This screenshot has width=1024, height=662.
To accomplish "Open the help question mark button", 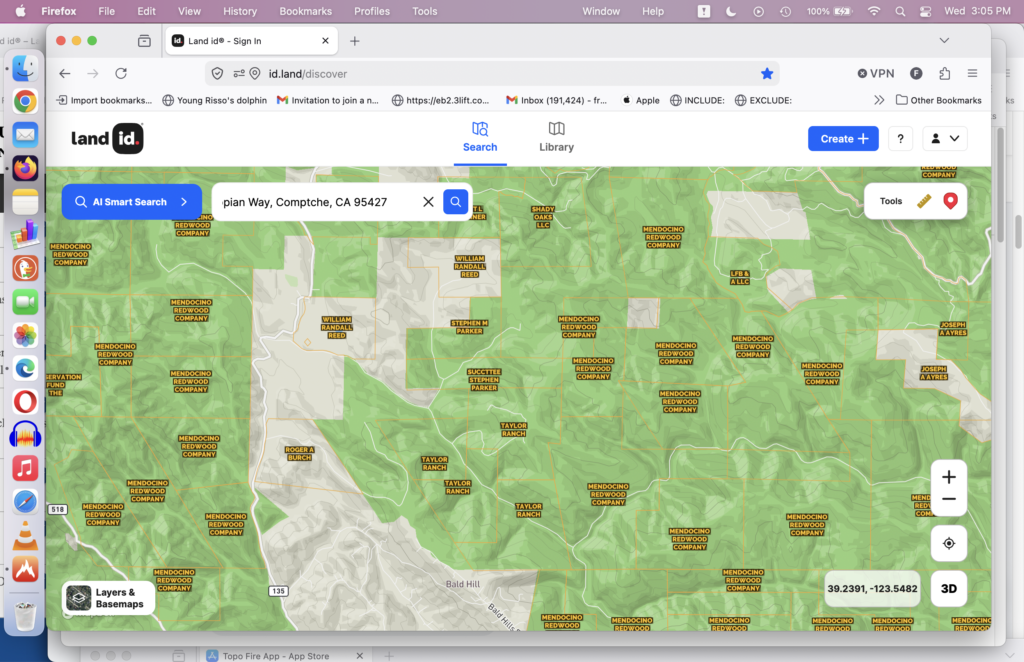I will tap(900, 139).
